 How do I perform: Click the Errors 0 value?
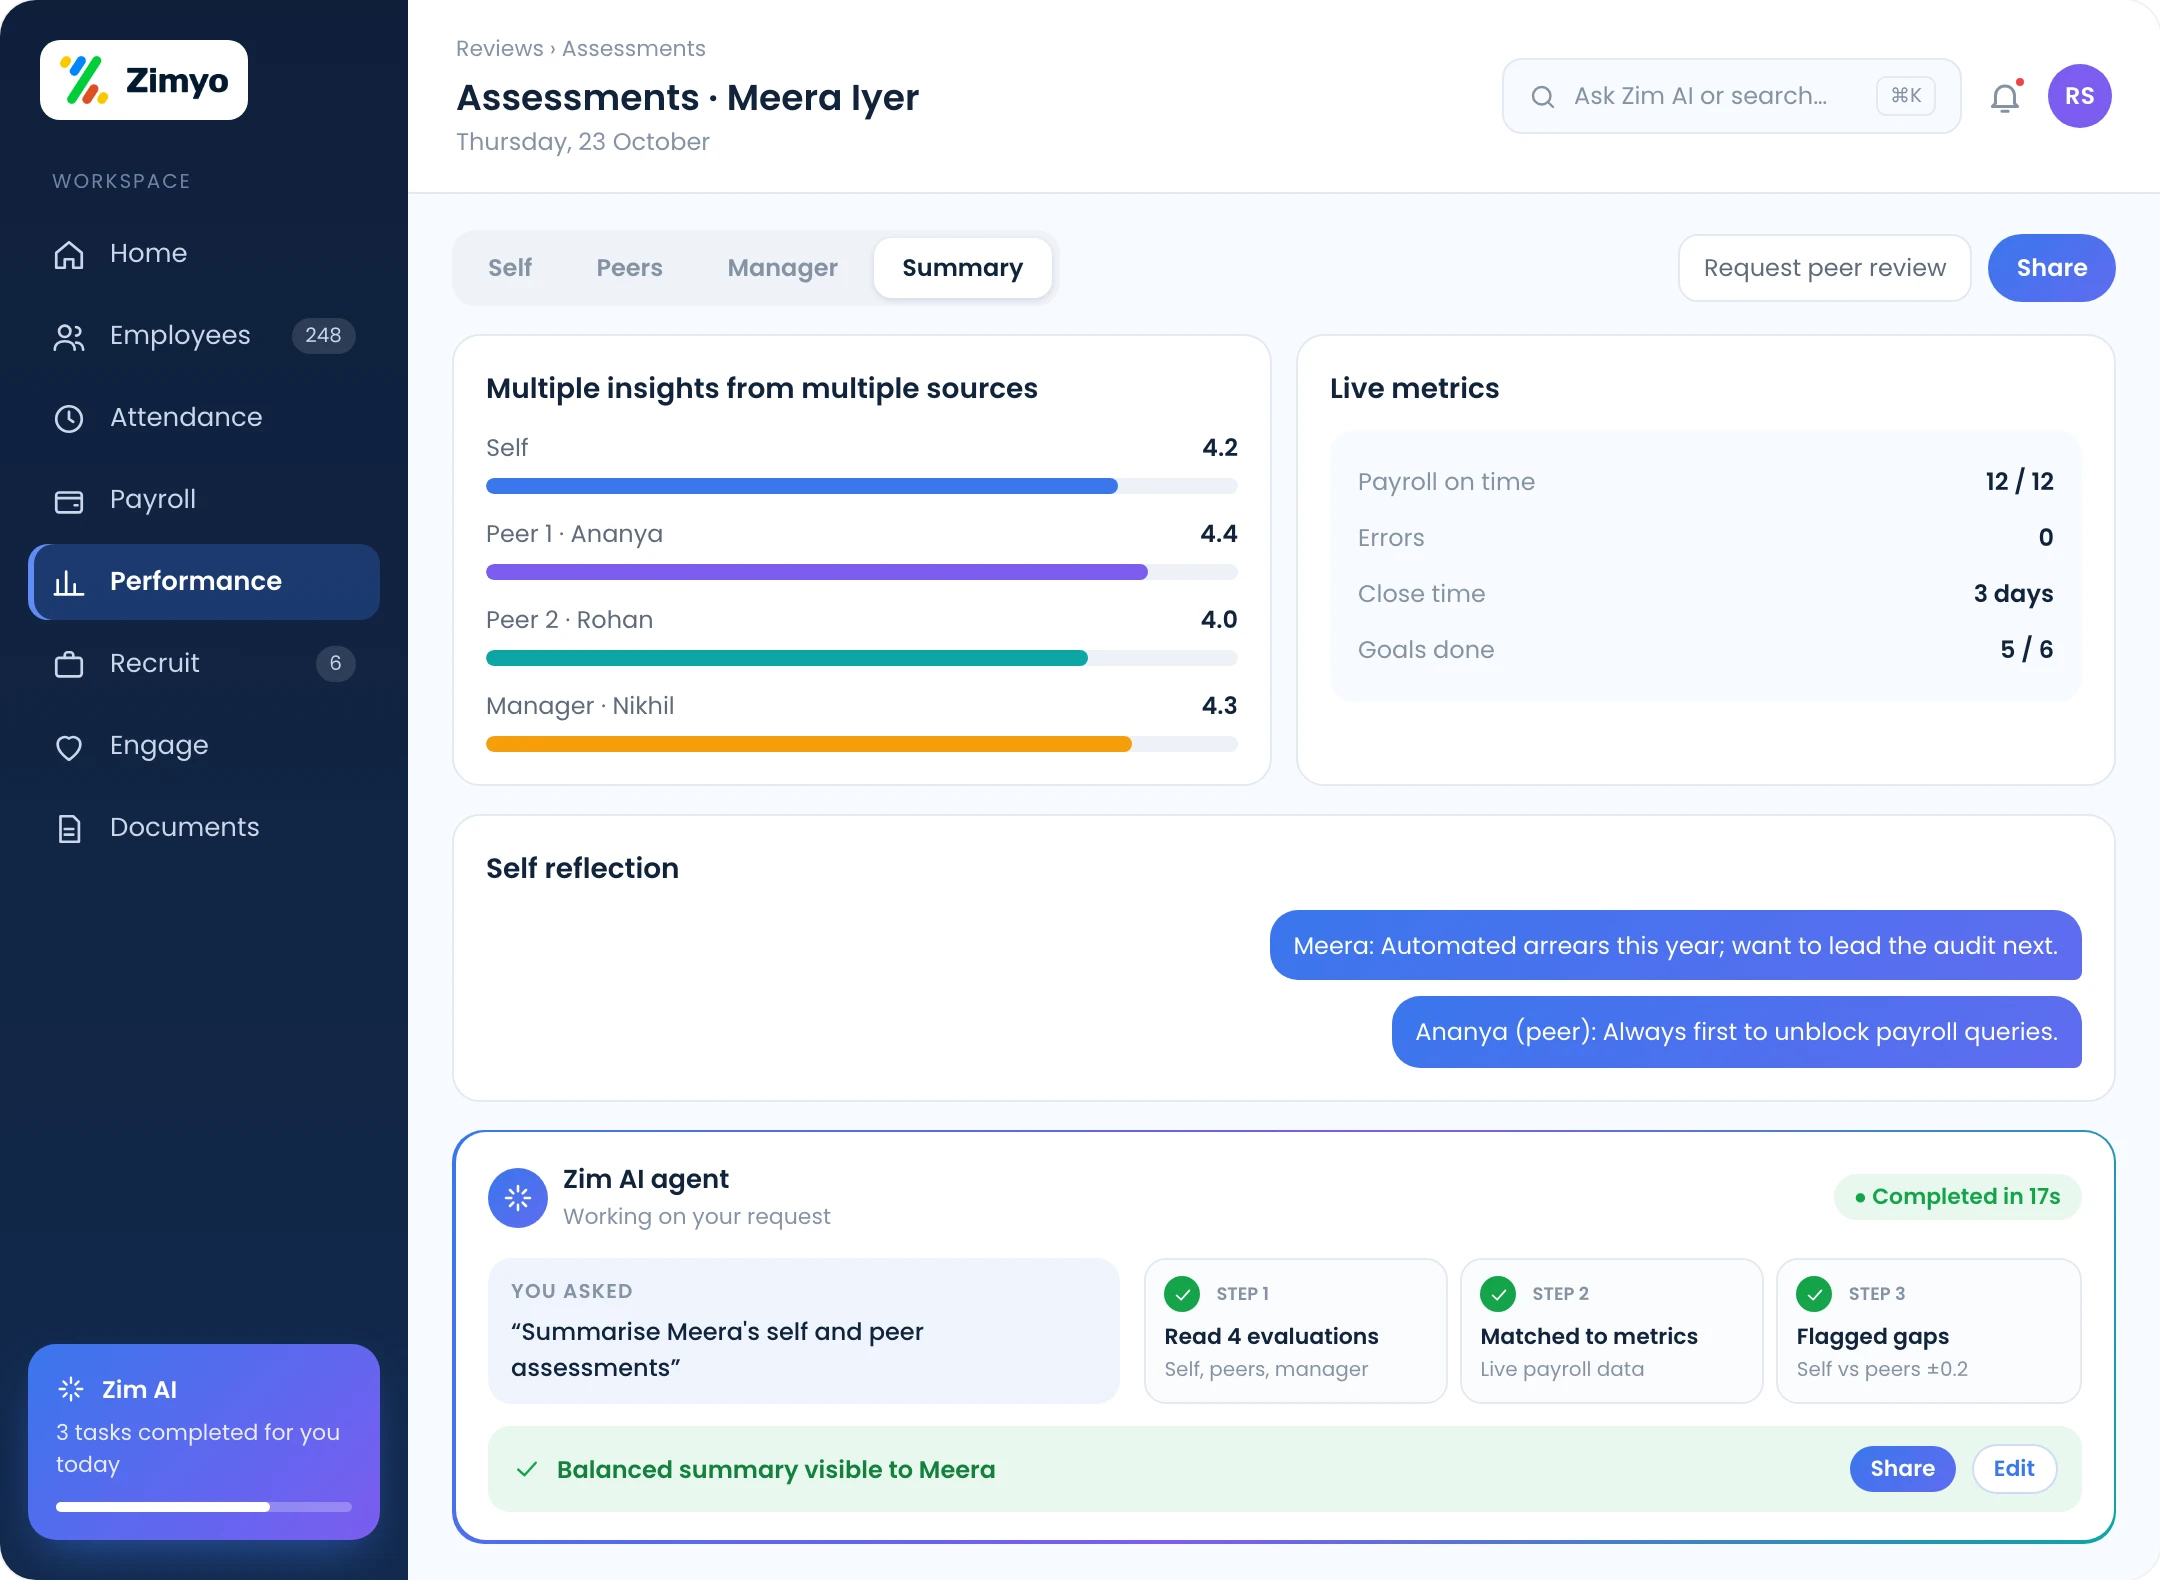pos(2046,537)
